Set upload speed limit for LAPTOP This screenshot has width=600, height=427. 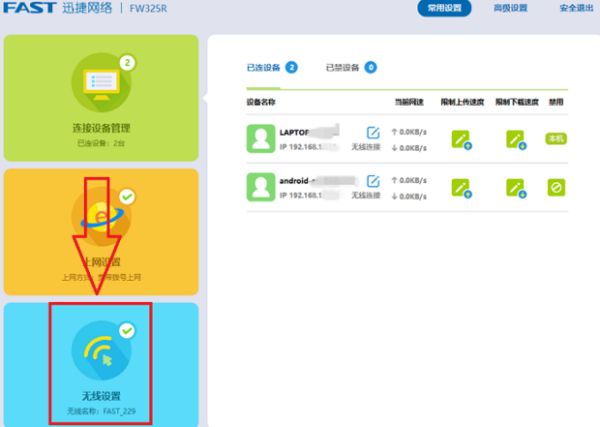click(x=460, y=139)
